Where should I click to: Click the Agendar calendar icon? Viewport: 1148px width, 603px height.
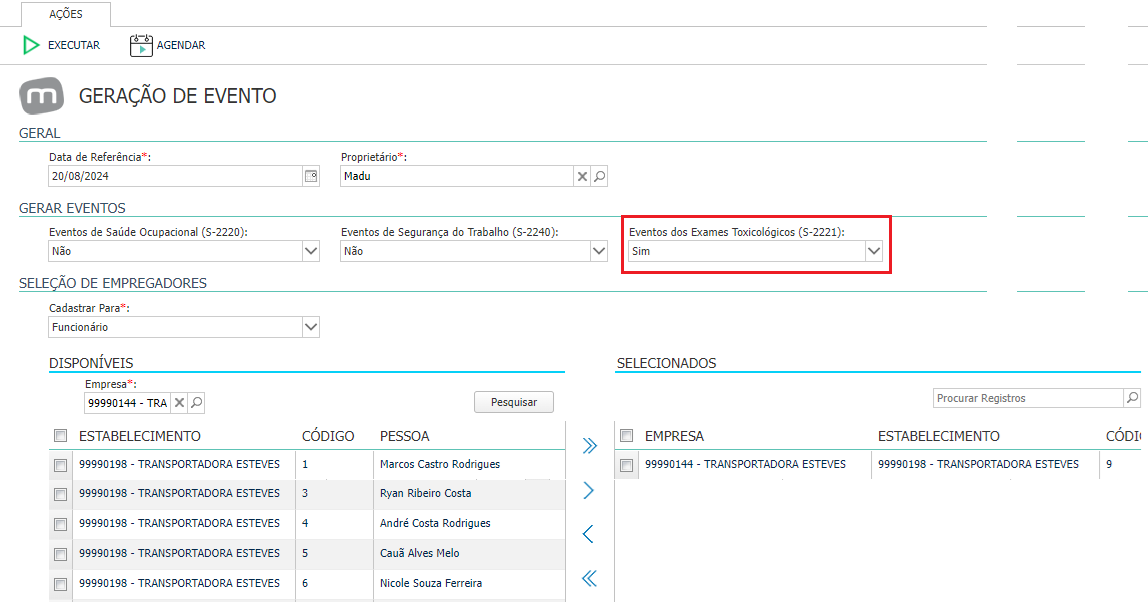(x=141, y=45)
